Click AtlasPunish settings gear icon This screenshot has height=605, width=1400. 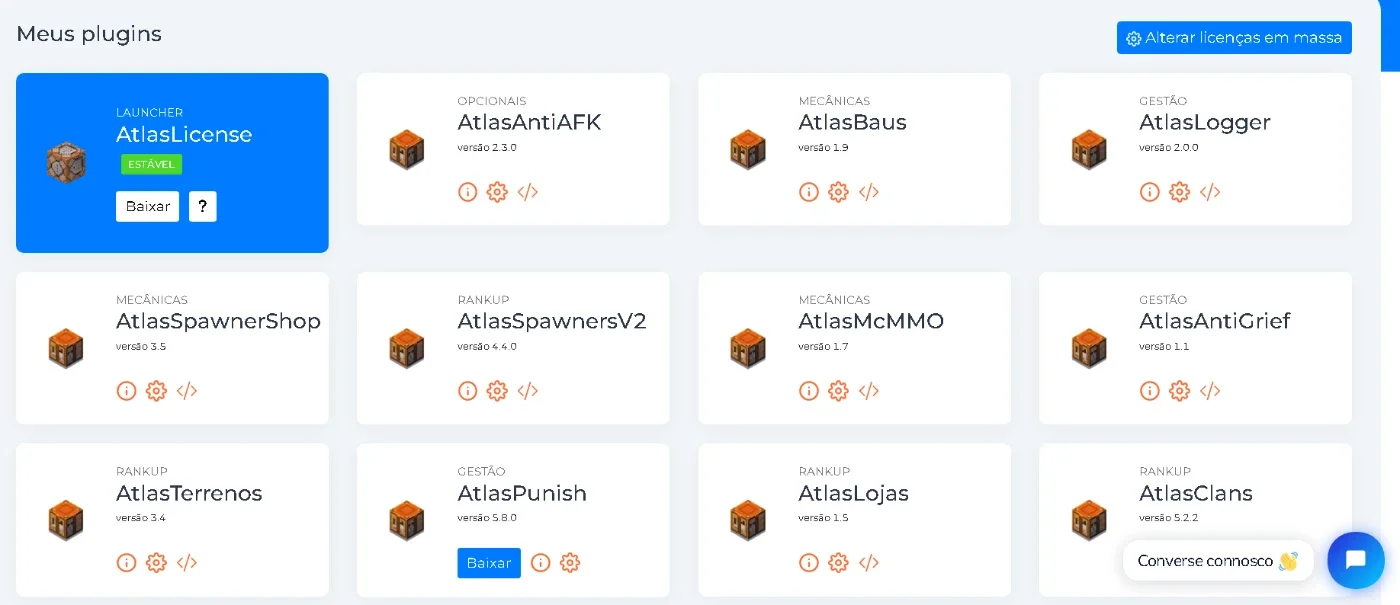(x=570, y=563)
